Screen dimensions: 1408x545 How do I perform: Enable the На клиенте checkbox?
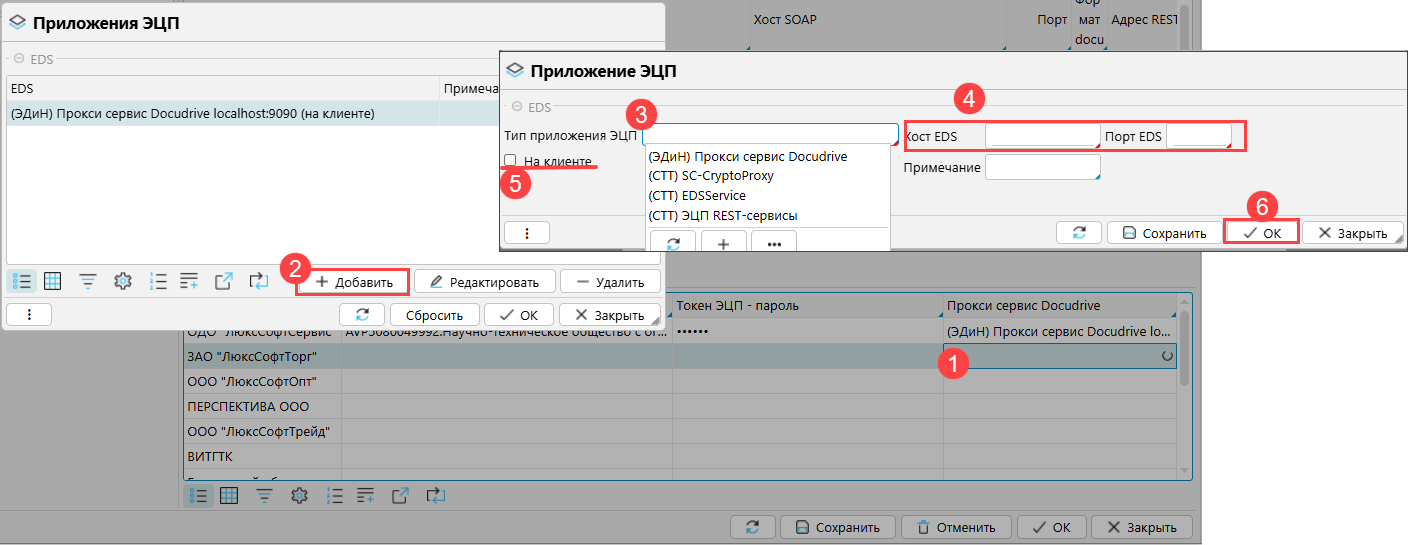click(x=511, y=161)
